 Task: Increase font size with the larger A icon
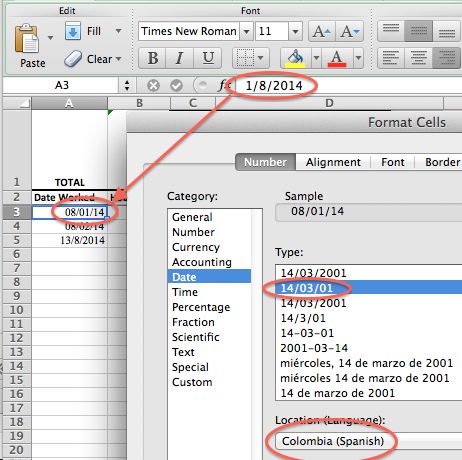coord(322,31)
